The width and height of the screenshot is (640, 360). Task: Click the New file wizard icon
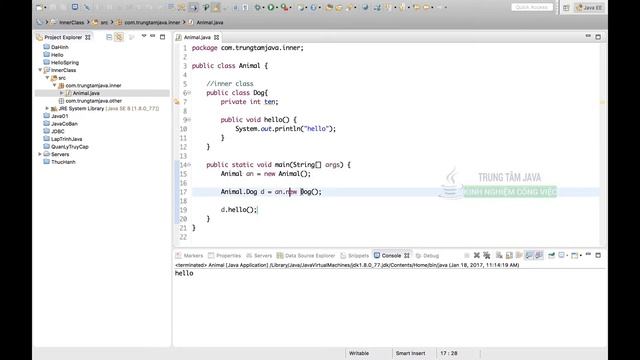click(39, 7)
